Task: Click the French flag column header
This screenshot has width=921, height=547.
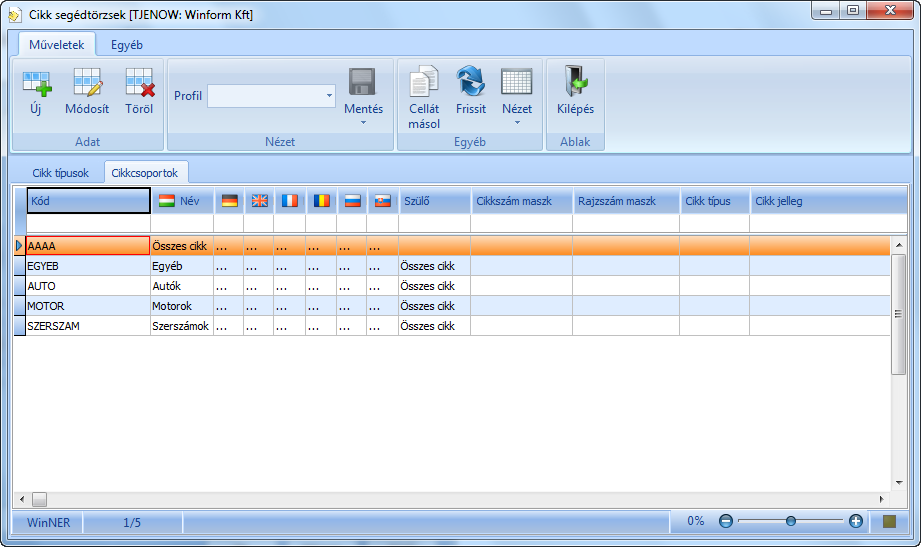Action: [290, 201]
